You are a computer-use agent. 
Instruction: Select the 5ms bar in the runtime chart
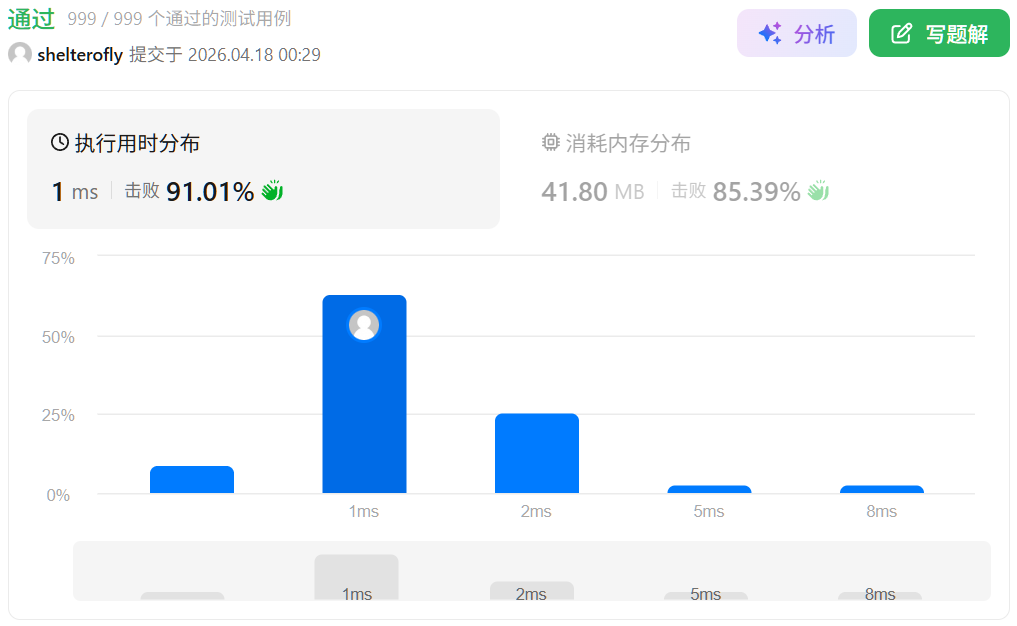709,489
